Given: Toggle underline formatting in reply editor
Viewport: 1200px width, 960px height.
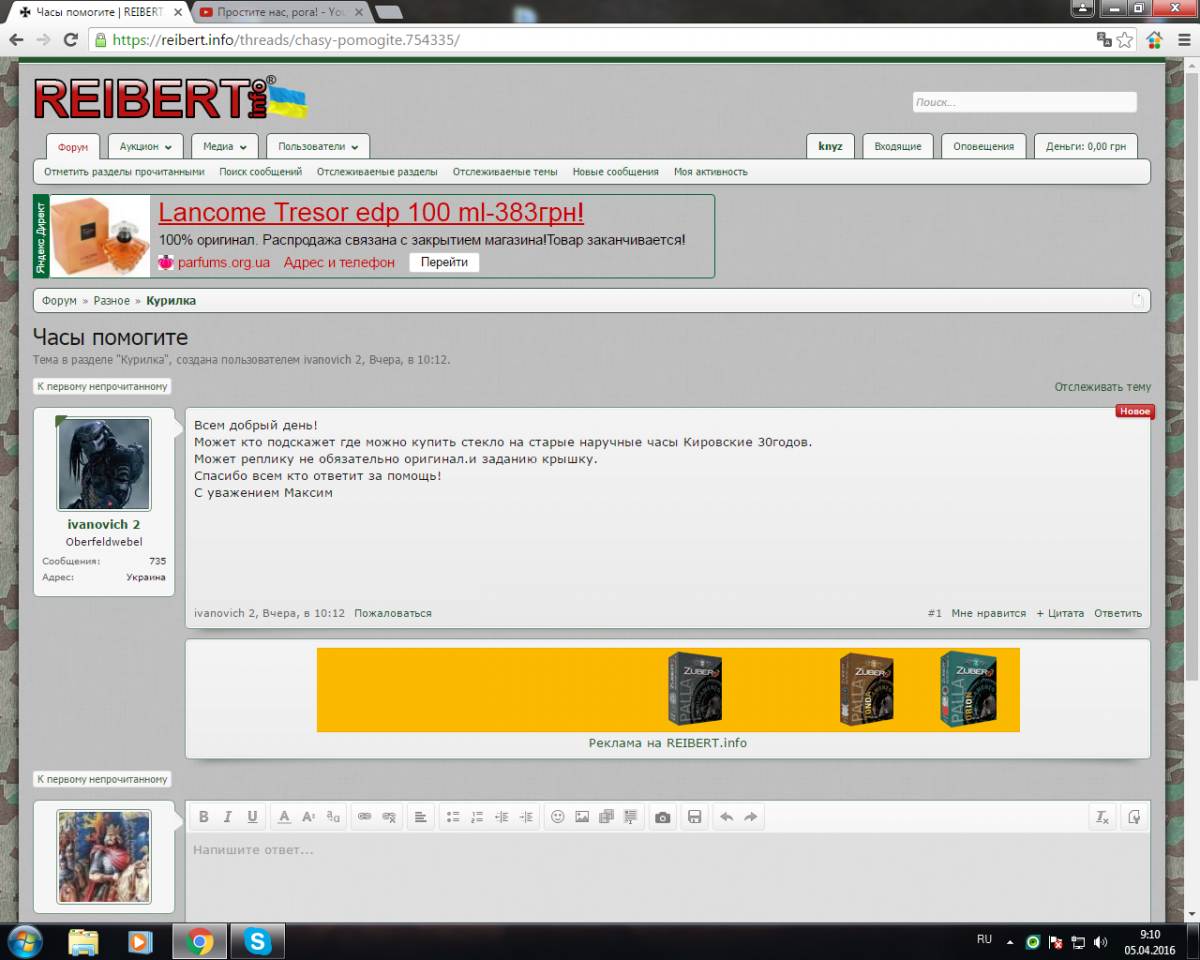Looking at the screenshot, I should click(252, 817).
